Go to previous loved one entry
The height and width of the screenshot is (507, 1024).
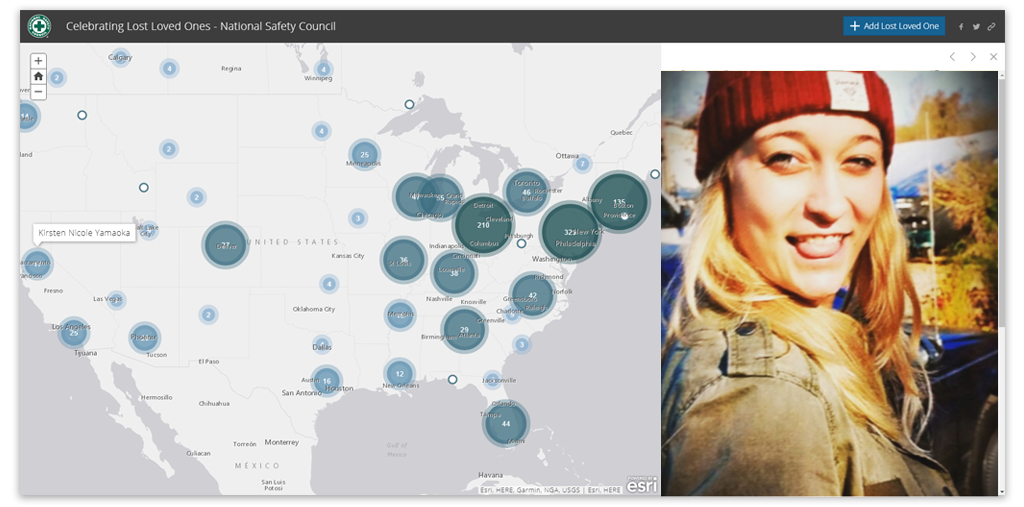[x=952, y=57]
